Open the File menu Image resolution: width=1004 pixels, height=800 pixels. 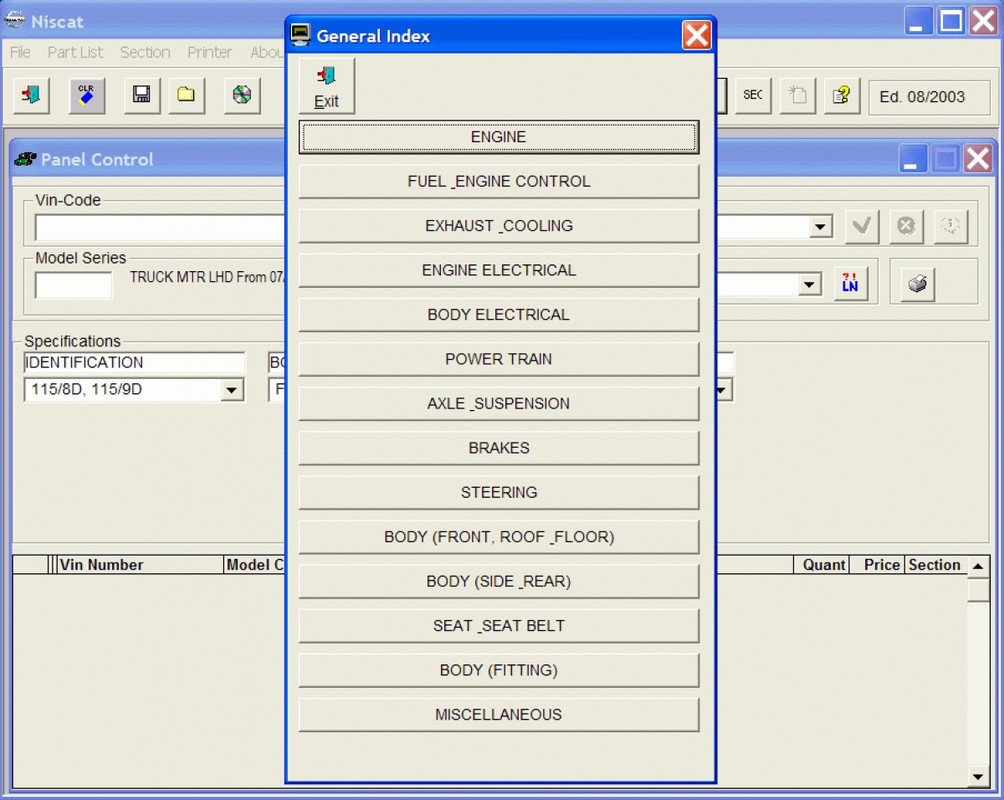[x=20, y=53]
